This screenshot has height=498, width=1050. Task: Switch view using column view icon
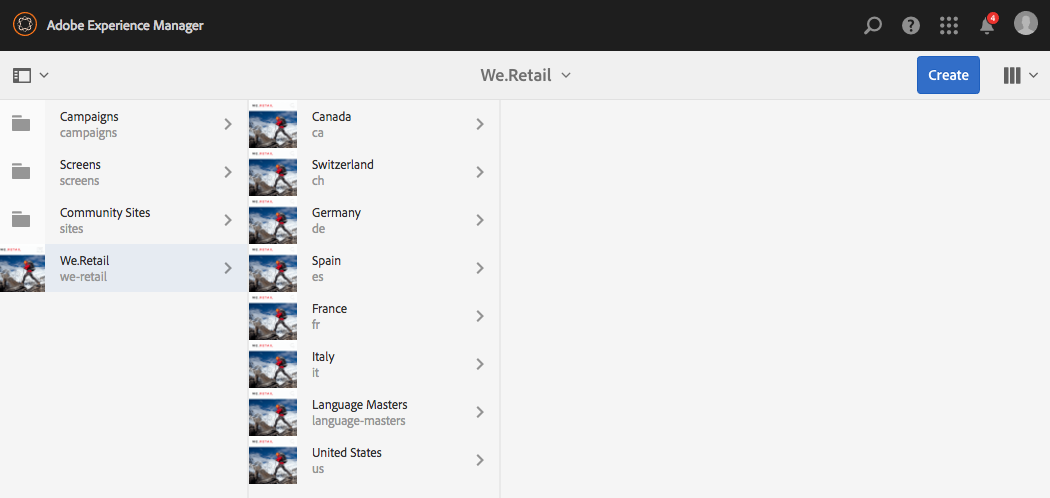pos(1012,75)
